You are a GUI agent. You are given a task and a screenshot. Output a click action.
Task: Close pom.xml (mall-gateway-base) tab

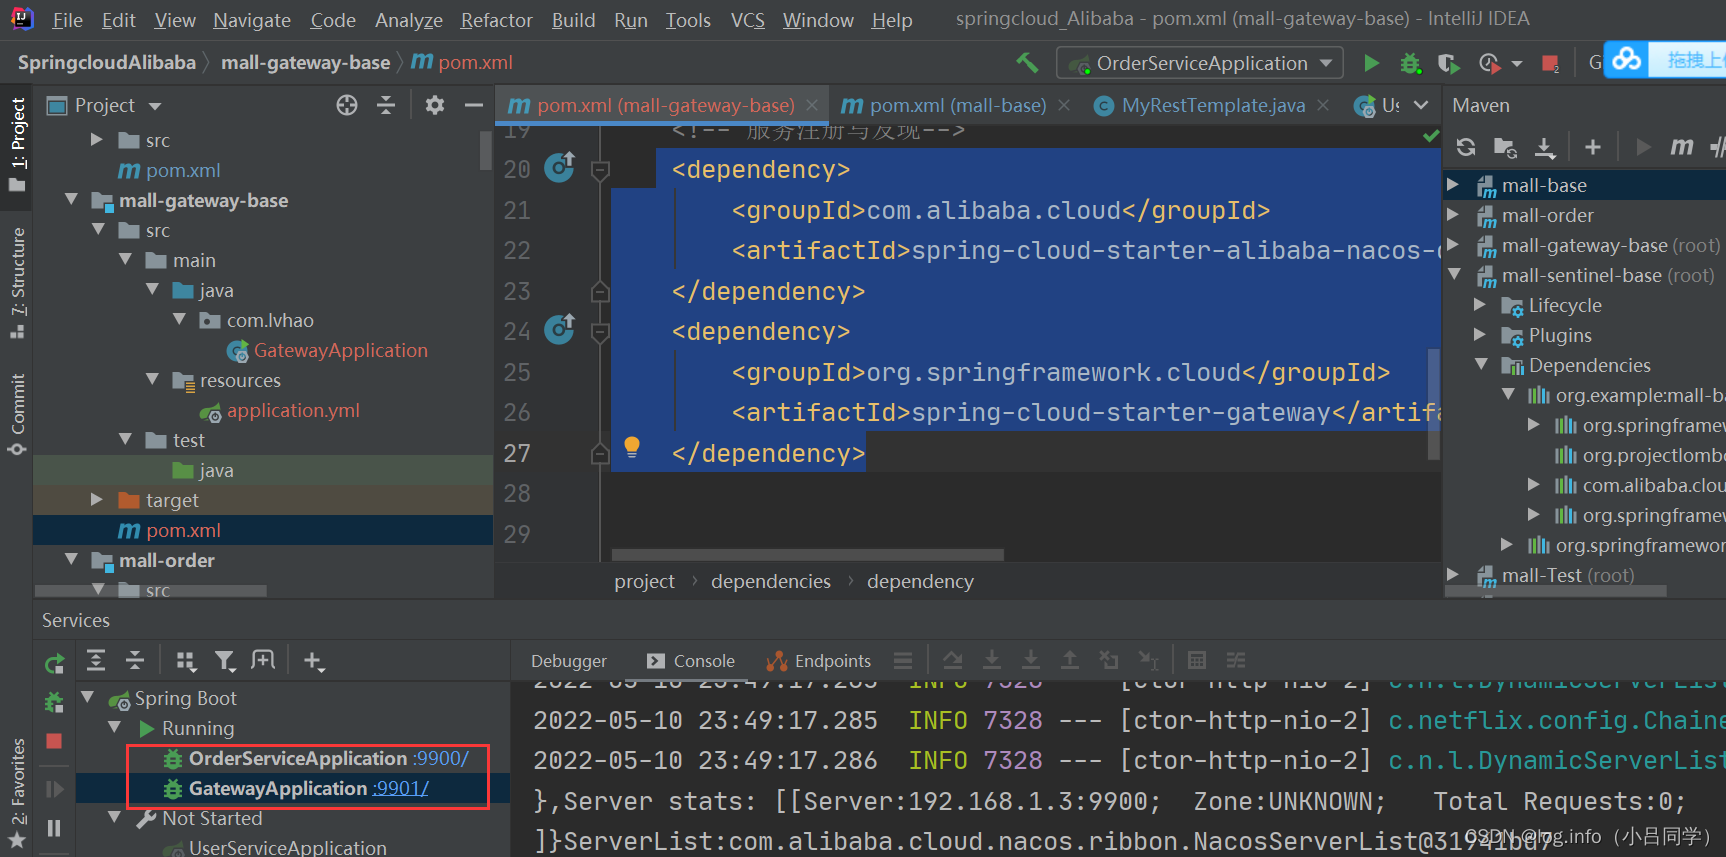tap(812, 105)
